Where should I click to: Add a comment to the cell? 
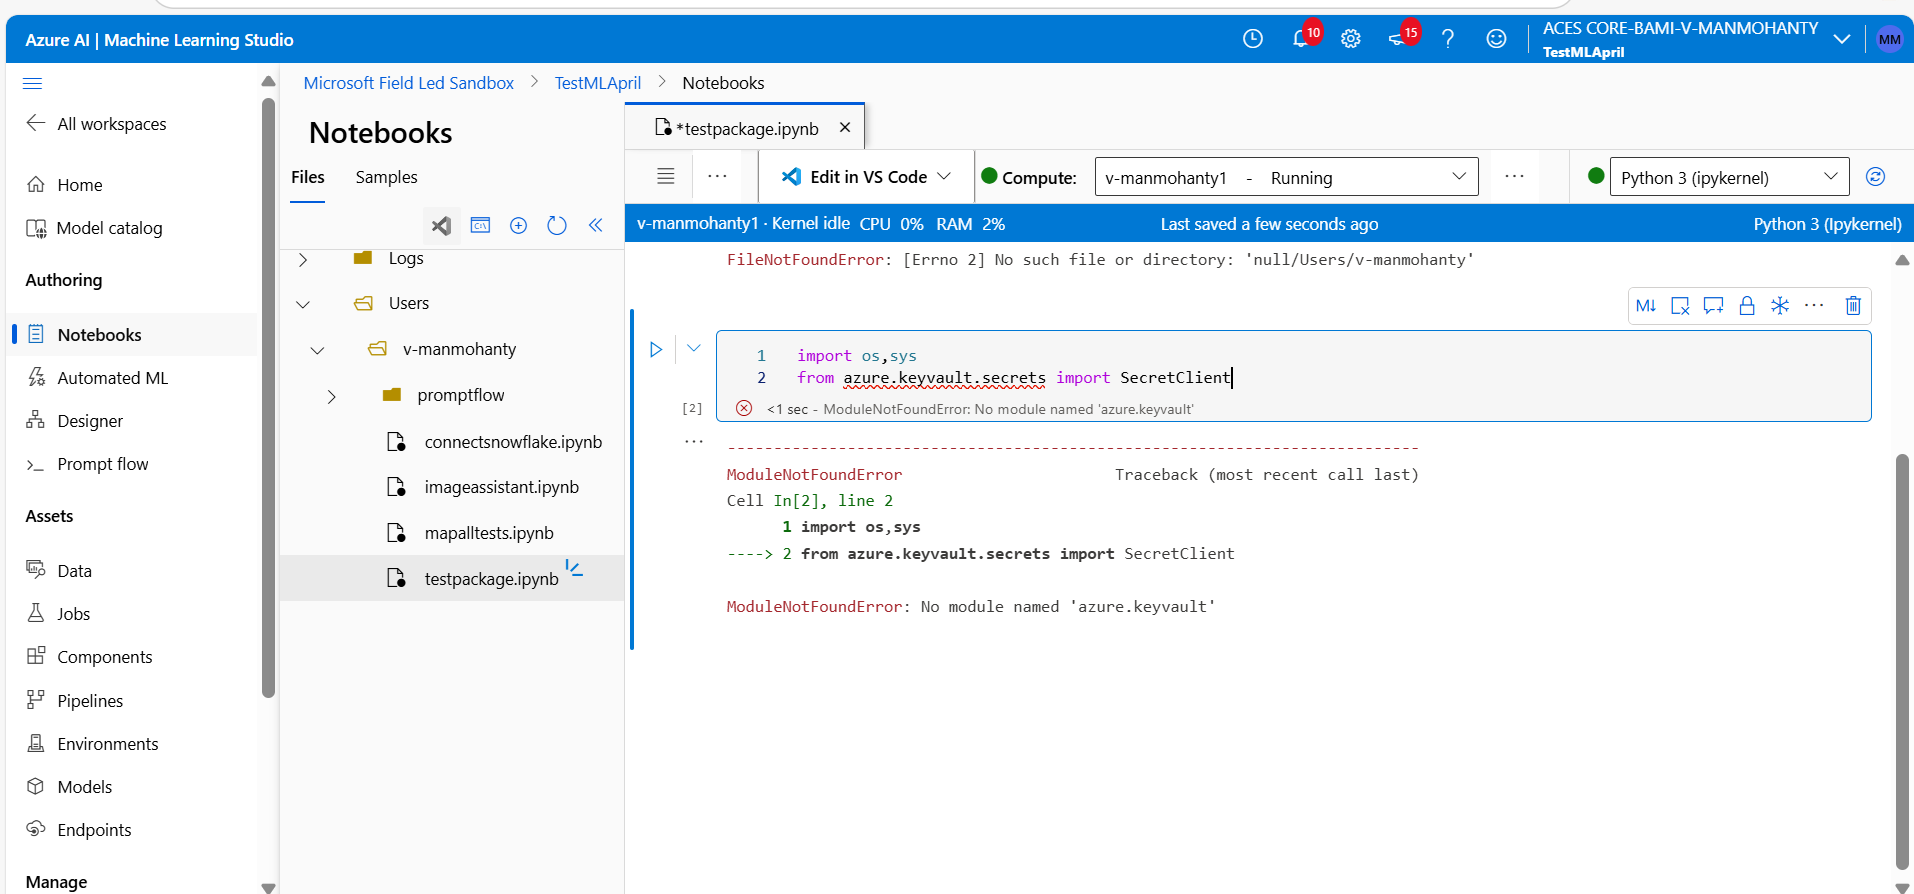coord(1713,306)
